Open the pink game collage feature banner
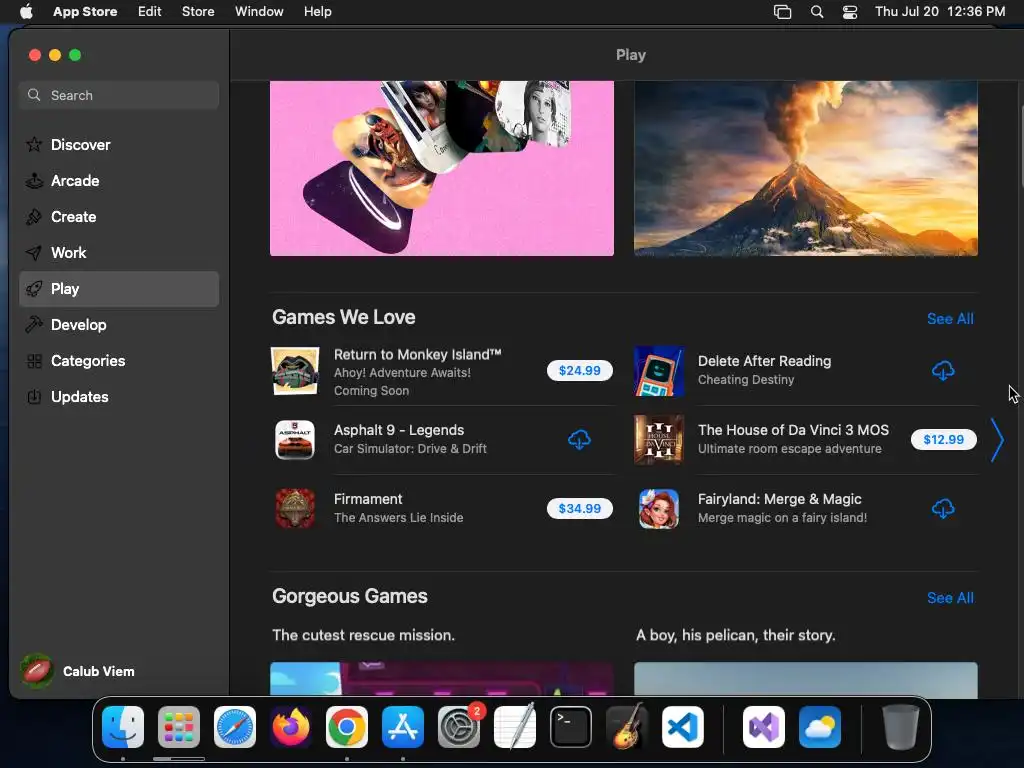The height and width of the screenshot is (768, 1024). (x=442, y=168)
